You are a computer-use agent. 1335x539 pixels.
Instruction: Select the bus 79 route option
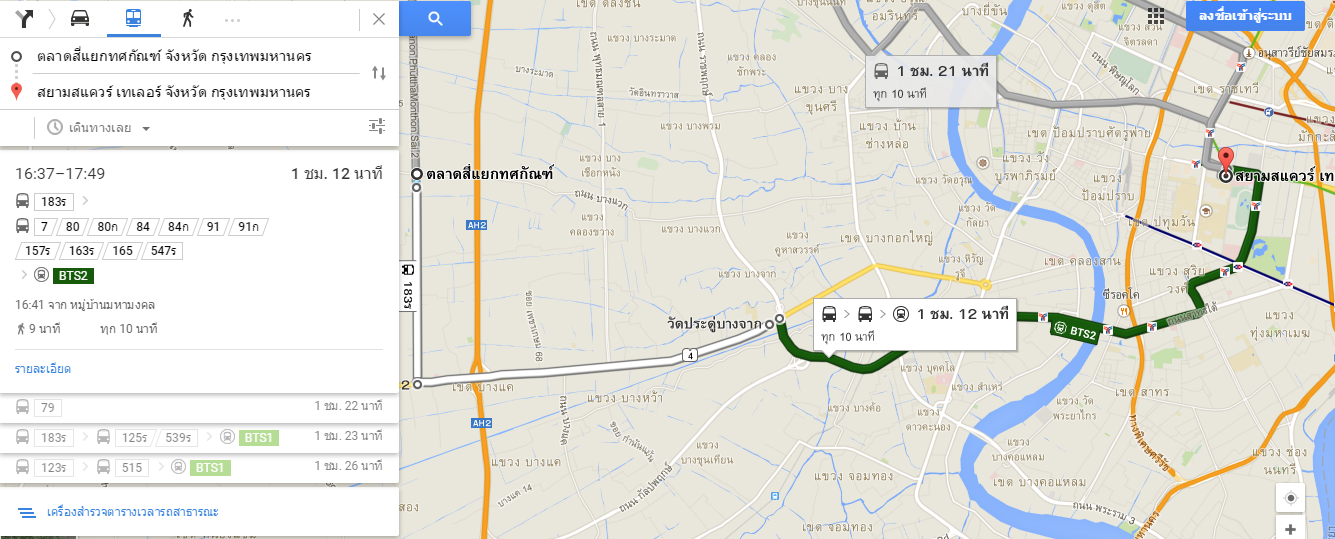[x=199, y=407]
